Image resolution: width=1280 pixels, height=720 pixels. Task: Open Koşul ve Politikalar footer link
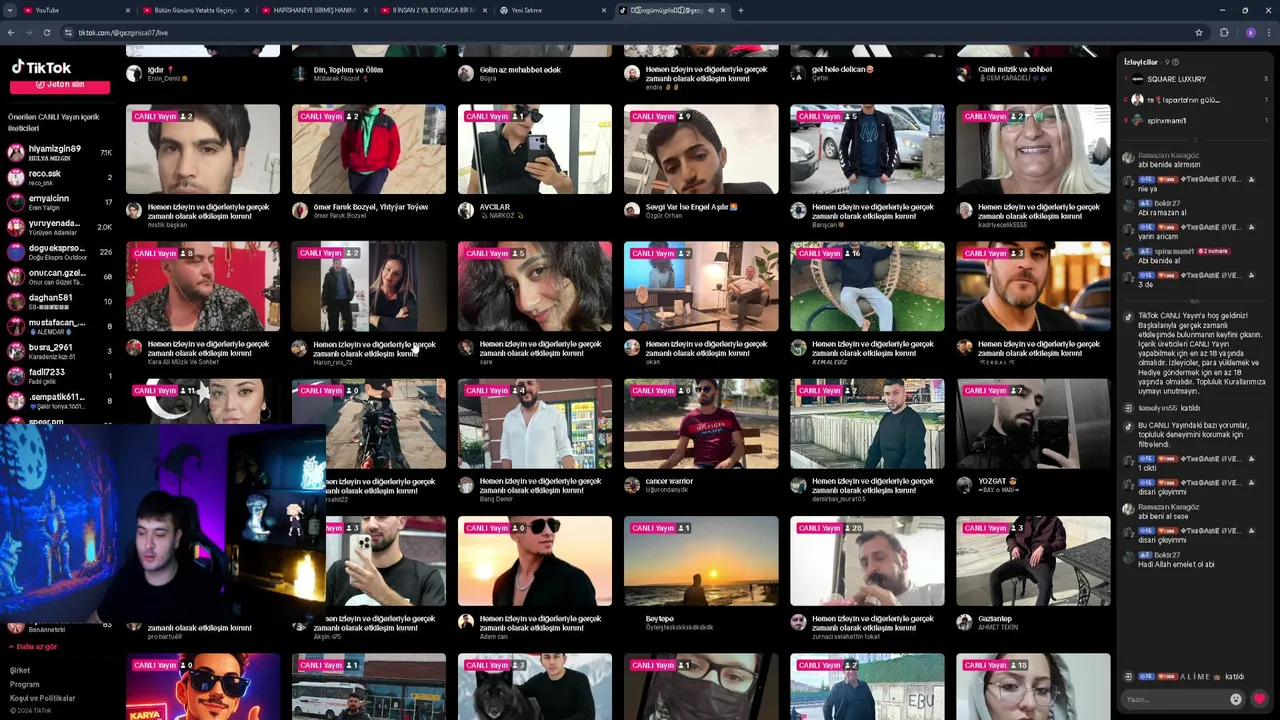click(42, 699)
